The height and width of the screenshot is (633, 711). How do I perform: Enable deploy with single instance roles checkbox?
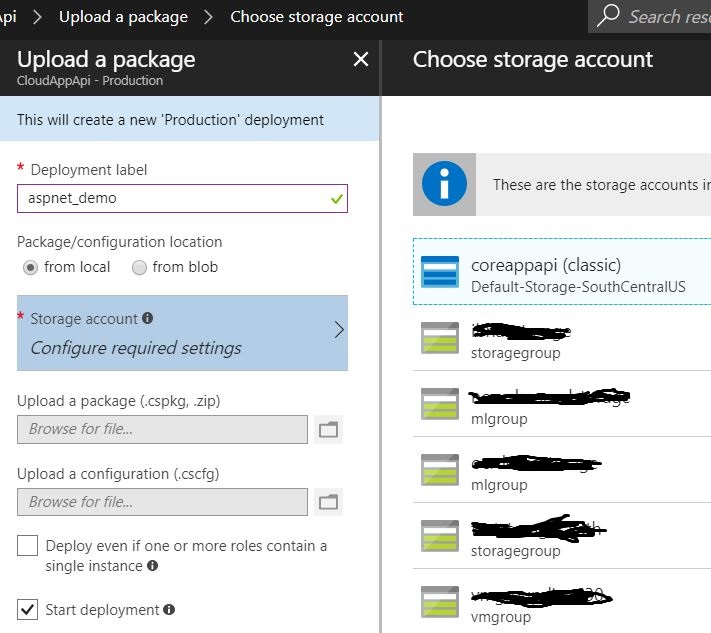click(28, 546)
